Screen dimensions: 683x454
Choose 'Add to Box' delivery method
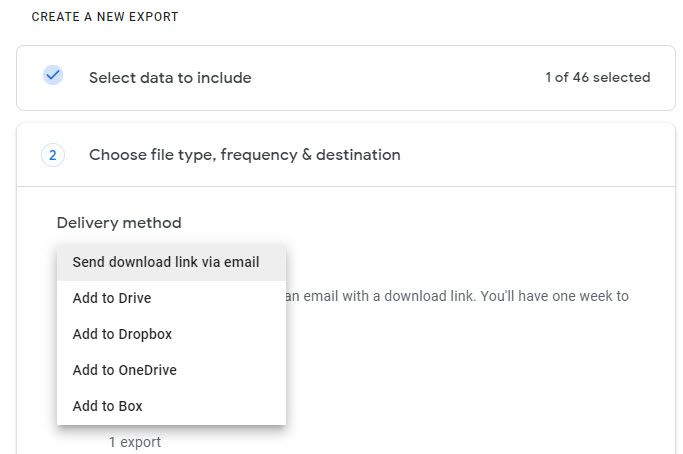pos(108,406)
